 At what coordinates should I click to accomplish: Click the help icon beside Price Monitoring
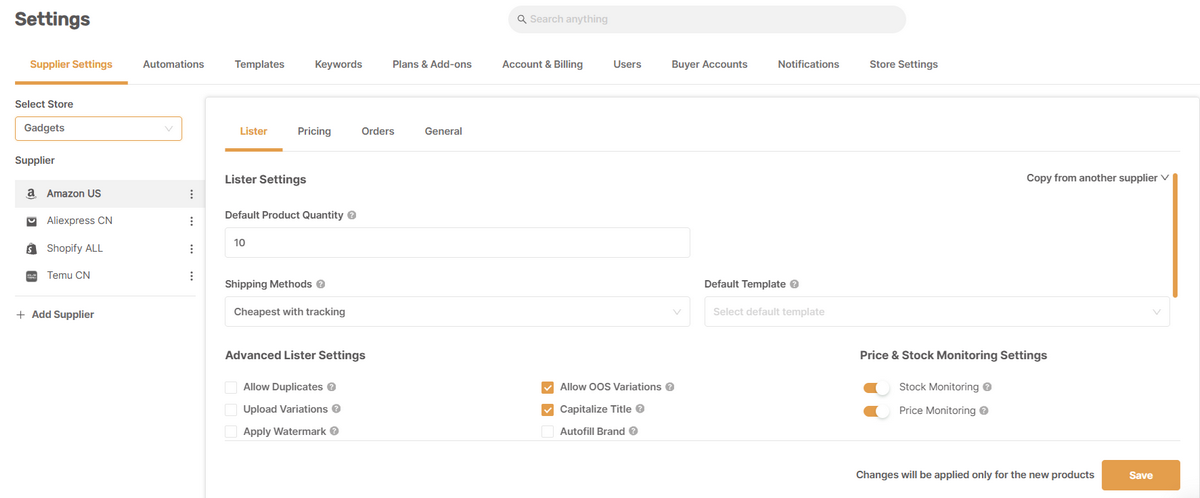click(984, 411)
